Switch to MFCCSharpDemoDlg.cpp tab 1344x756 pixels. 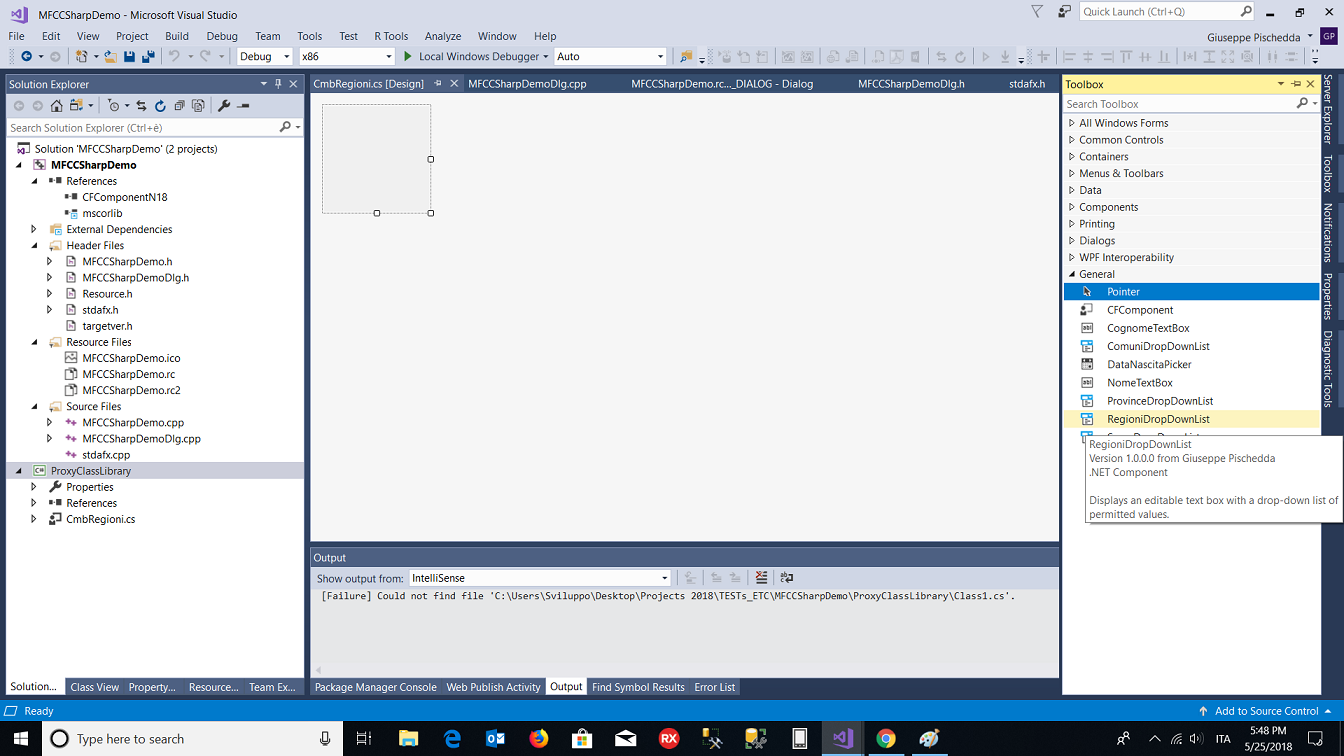coord(527,84)
